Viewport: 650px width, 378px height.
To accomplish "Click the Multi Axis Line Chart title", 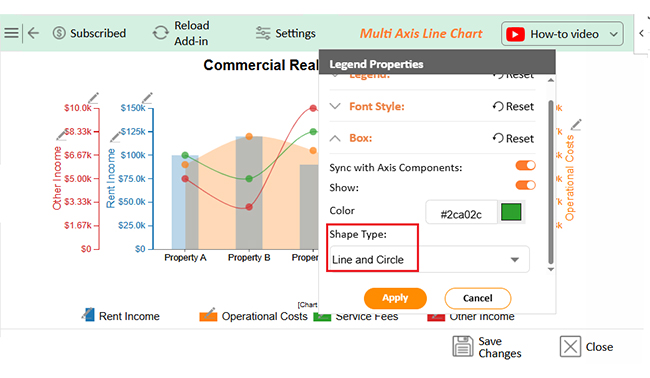I will click(421, 34).
